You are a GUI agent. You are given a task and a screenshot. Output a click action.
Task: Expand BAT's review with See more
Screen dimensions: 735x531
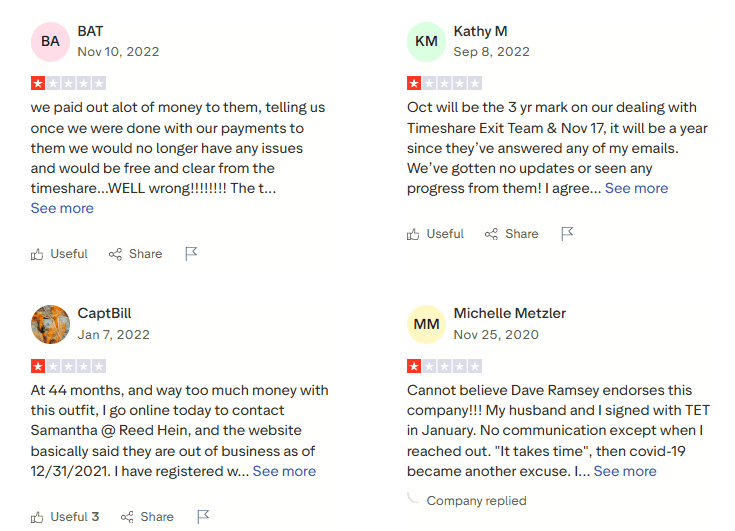(62, 208)
